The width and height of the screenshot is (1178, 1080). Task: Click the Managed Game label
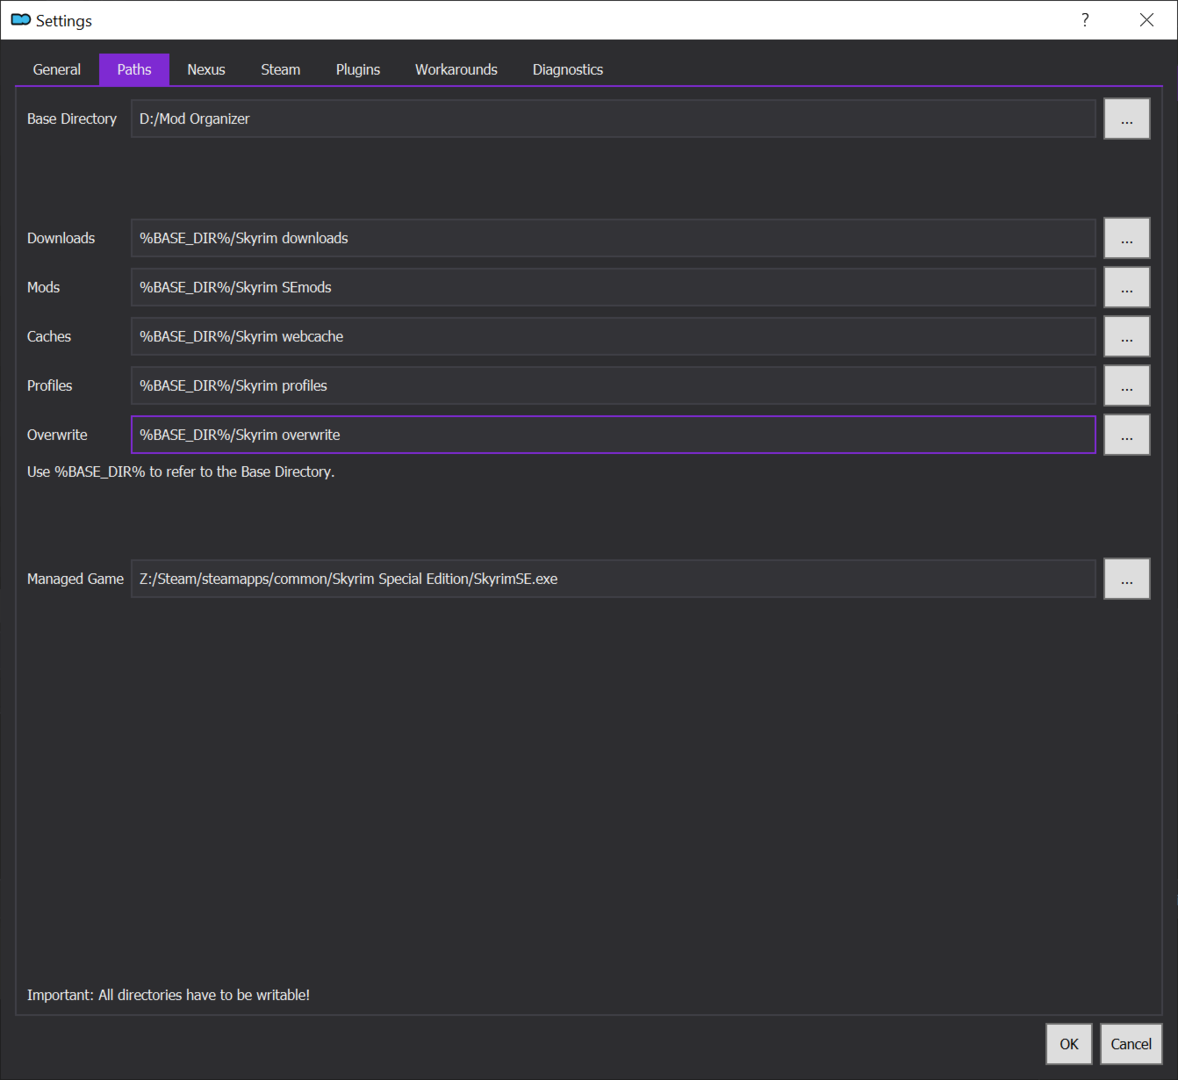(x=75, y=578)
